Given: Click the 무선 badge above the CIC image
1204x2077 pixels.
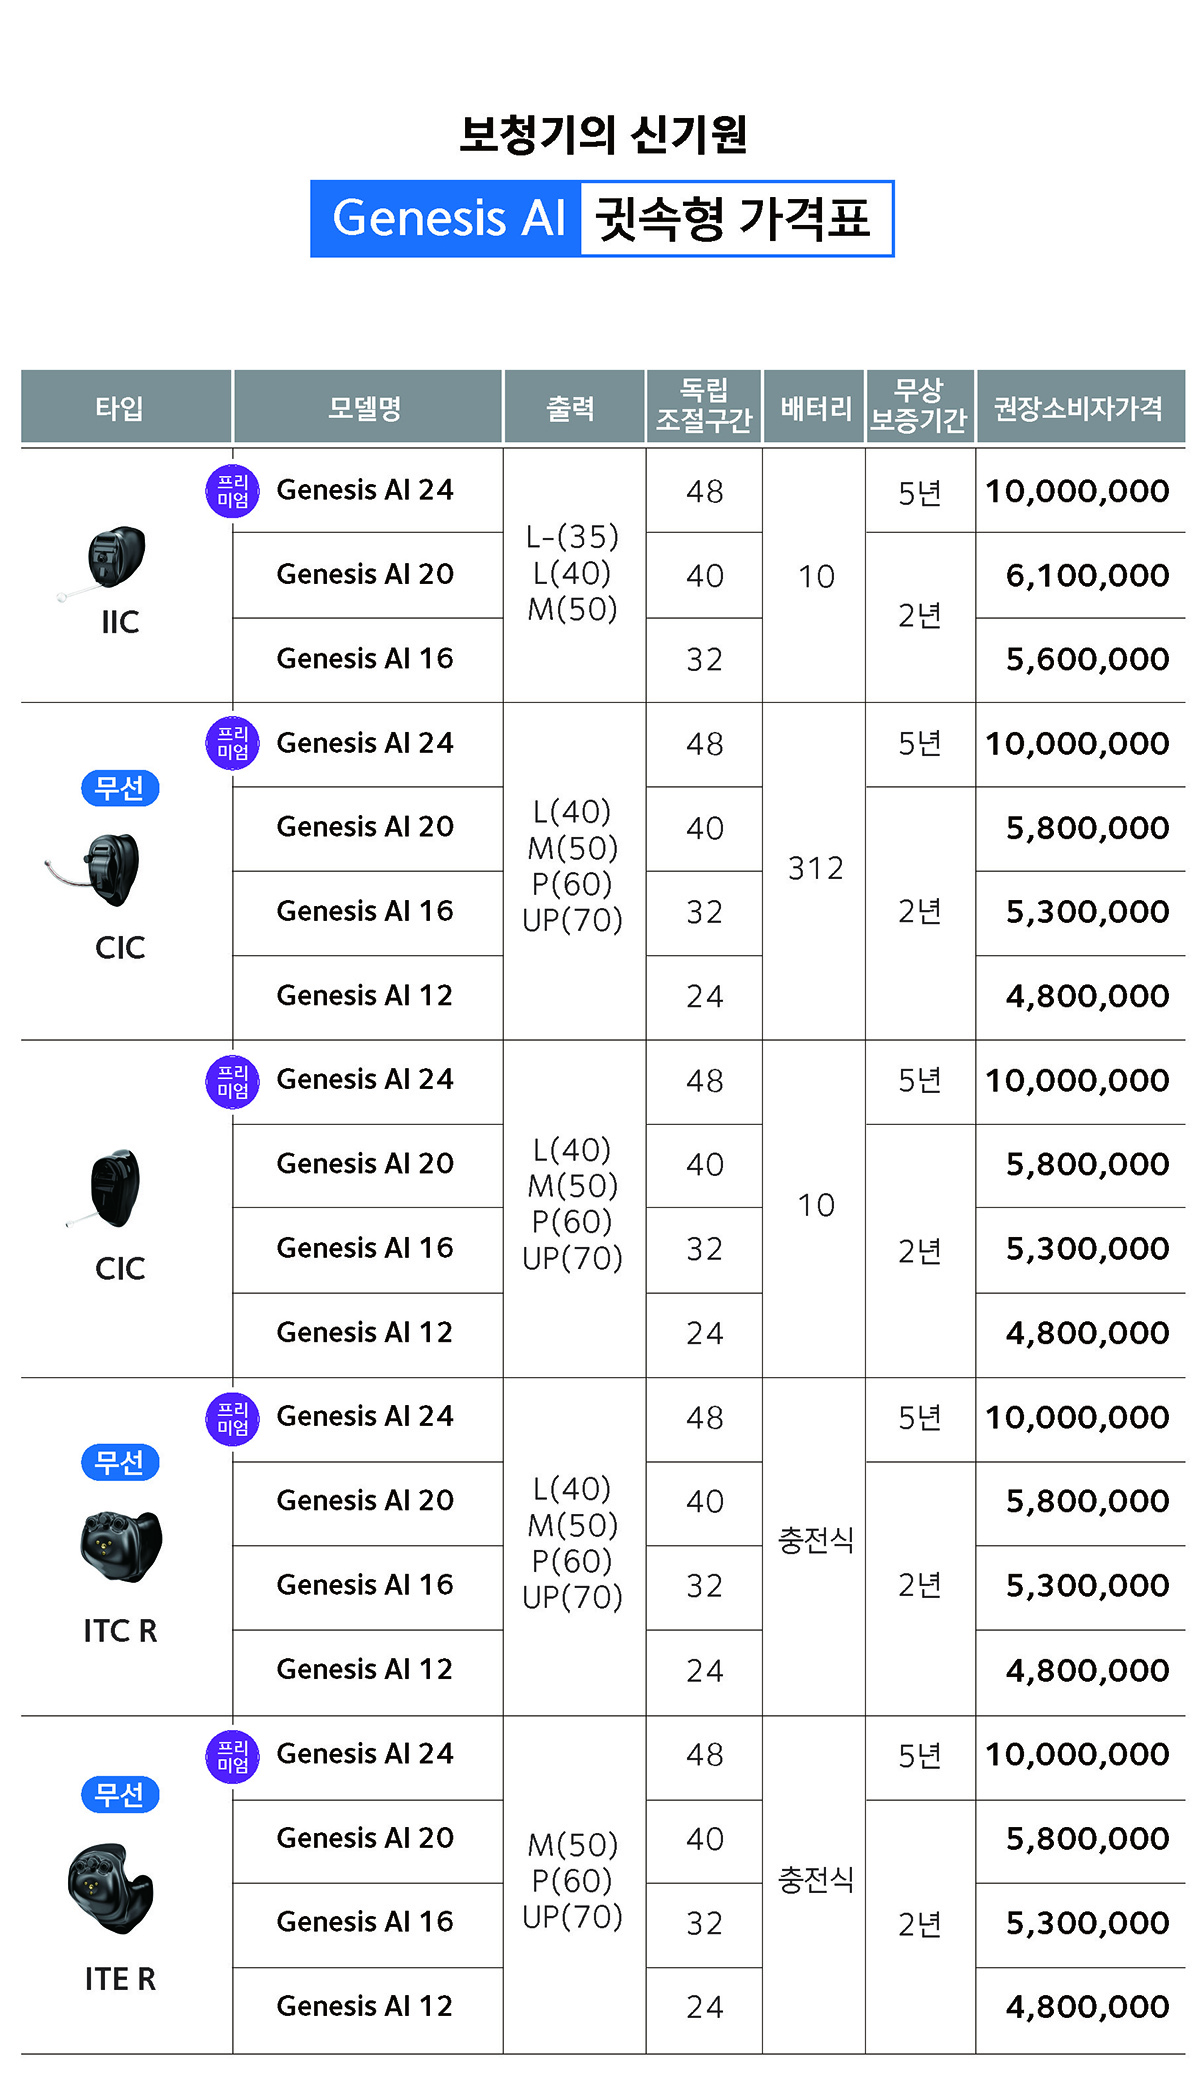Looking at the screenshot, I should click(120, 788).
